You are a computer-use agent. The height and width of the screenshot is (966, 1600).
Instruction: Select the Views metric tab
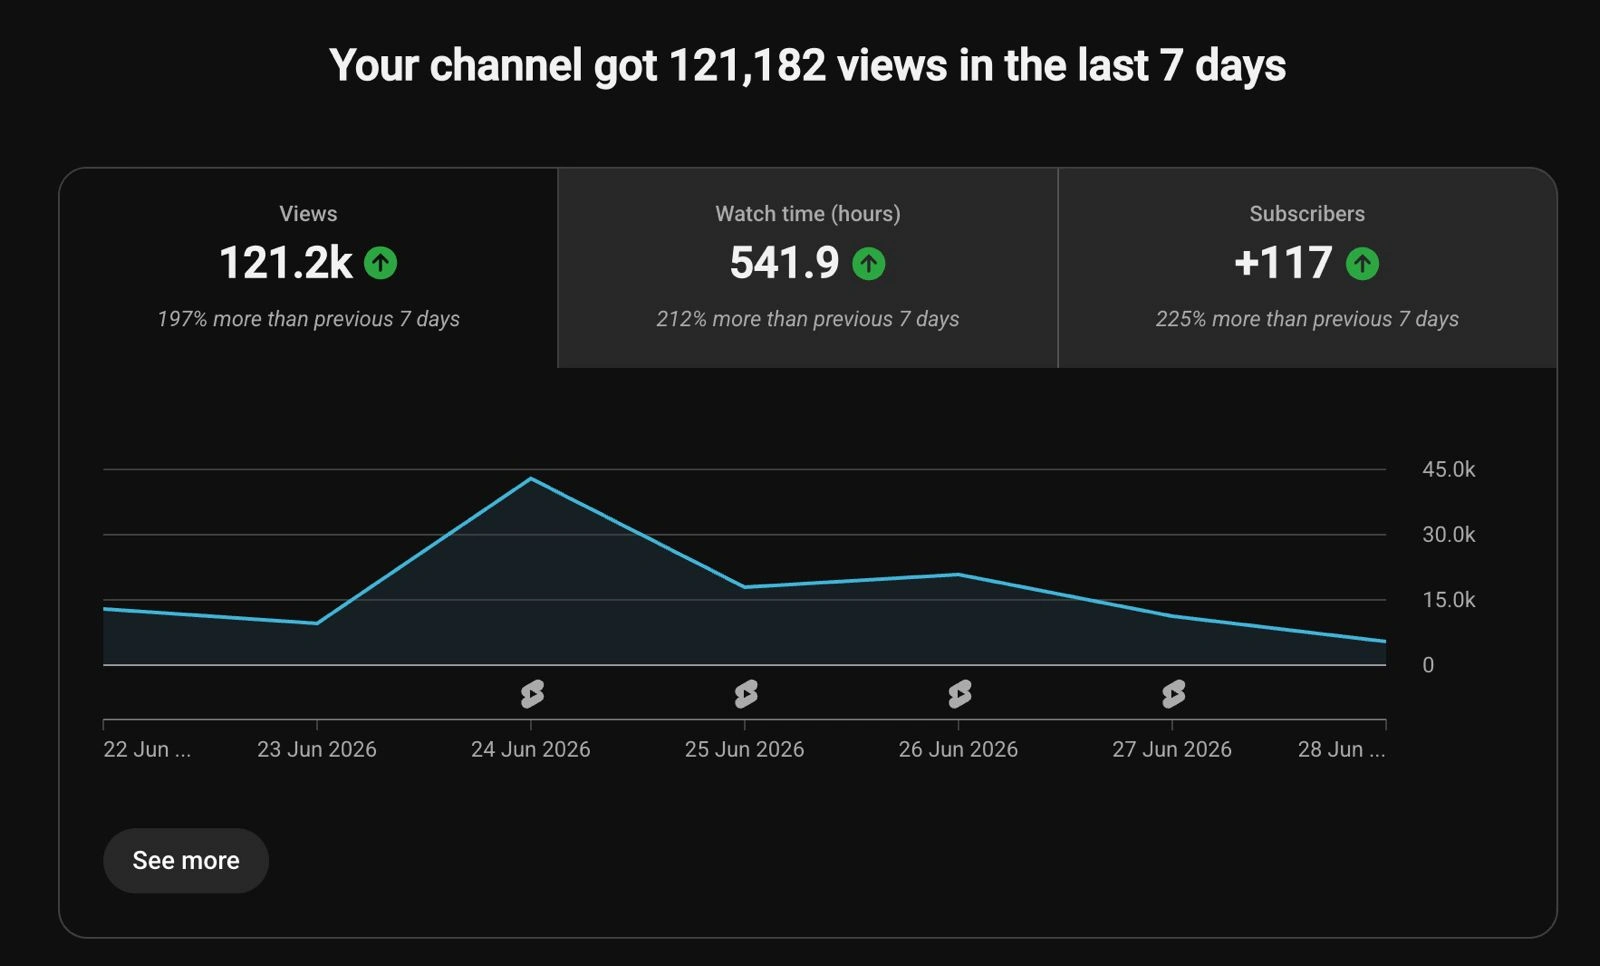(308, 268)
